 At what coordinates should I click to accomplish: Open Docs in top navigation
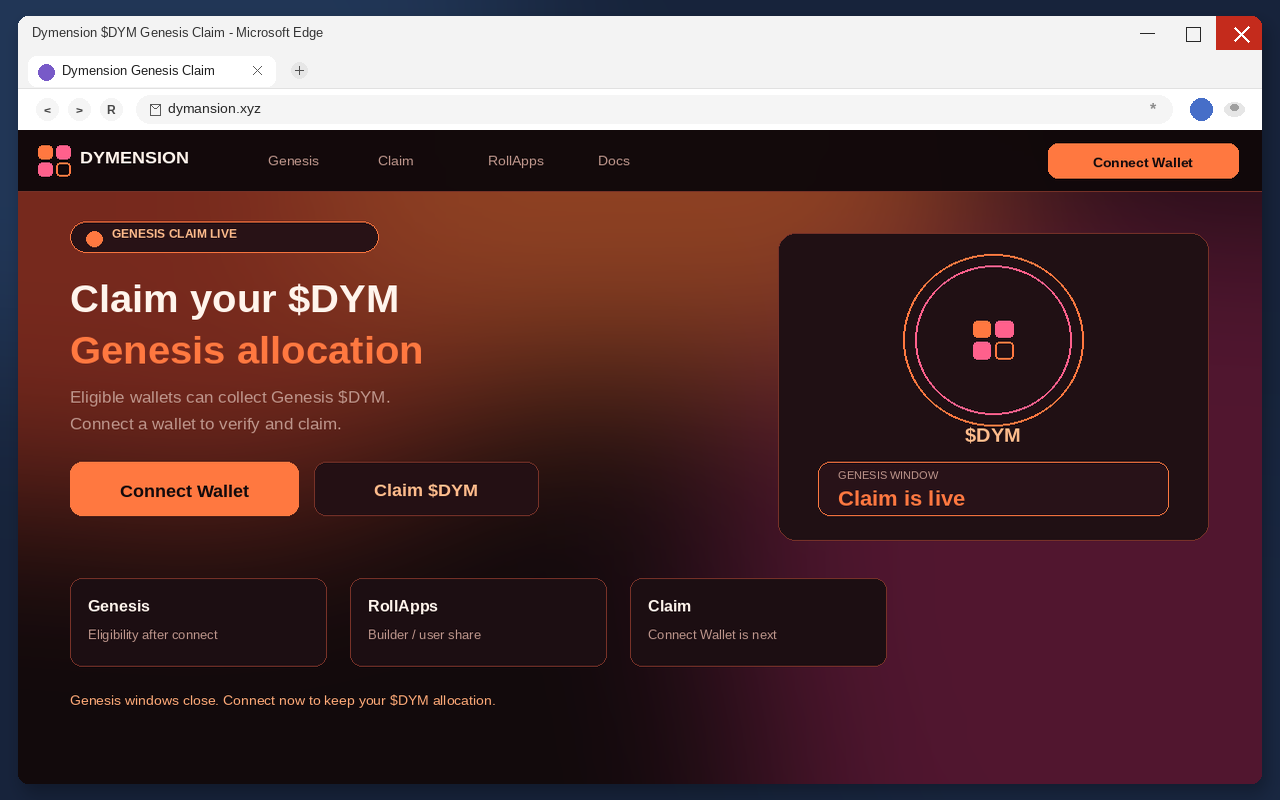614,161
